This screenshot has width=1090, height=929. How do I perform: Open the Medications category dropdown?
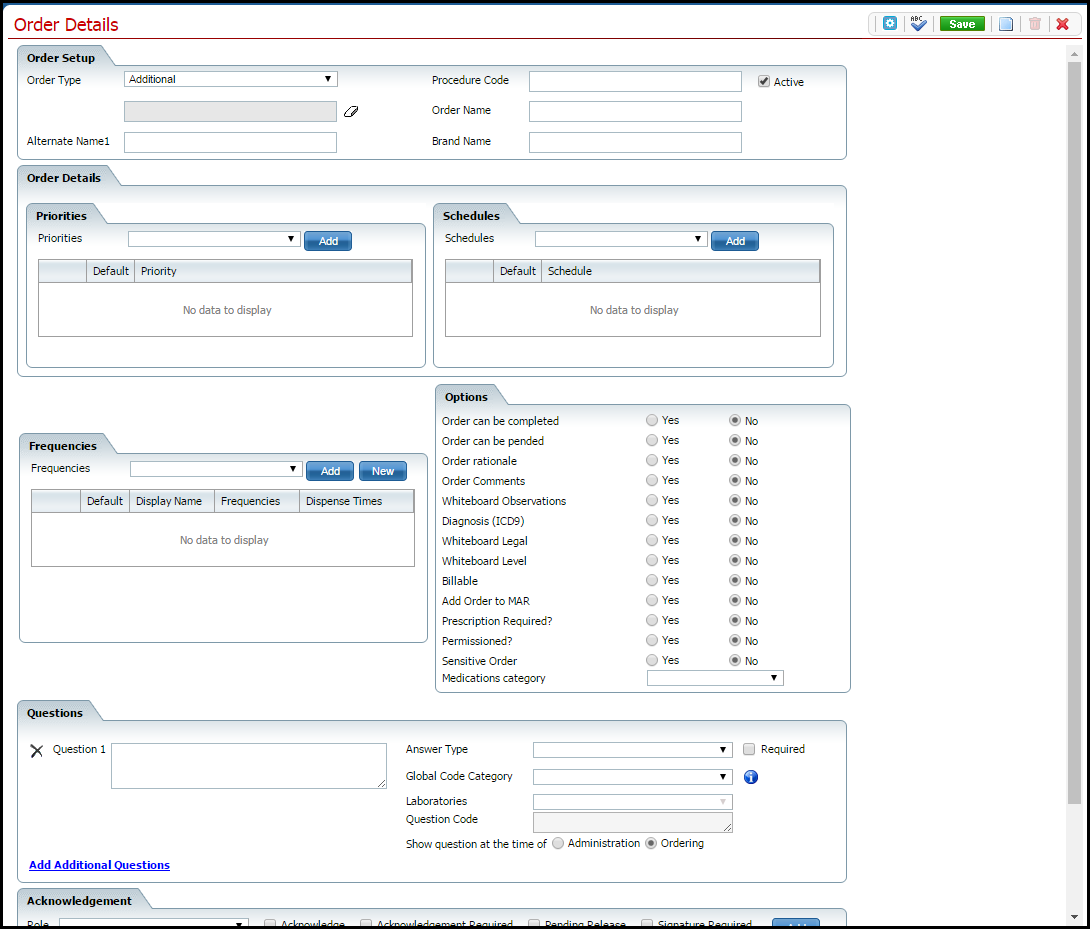tap(774, 678)
